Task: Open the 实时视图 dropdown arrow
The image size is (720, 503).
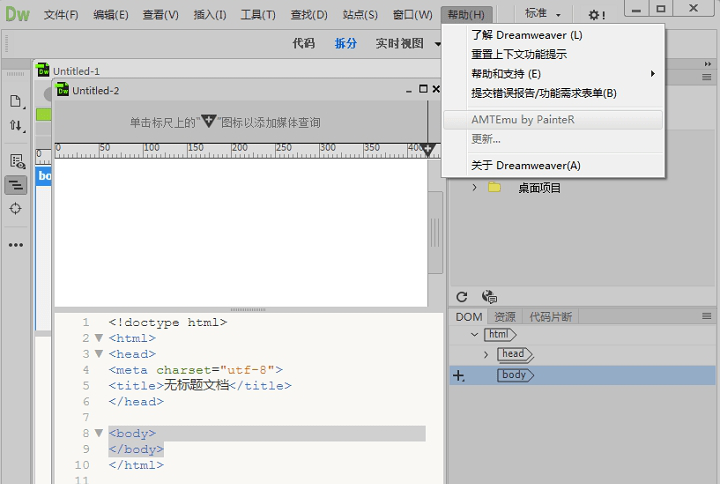Action: coord(437,44)
